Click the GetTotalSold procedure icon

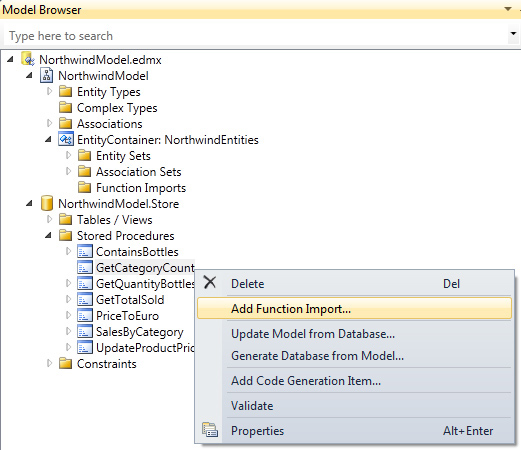coord(85,299)
